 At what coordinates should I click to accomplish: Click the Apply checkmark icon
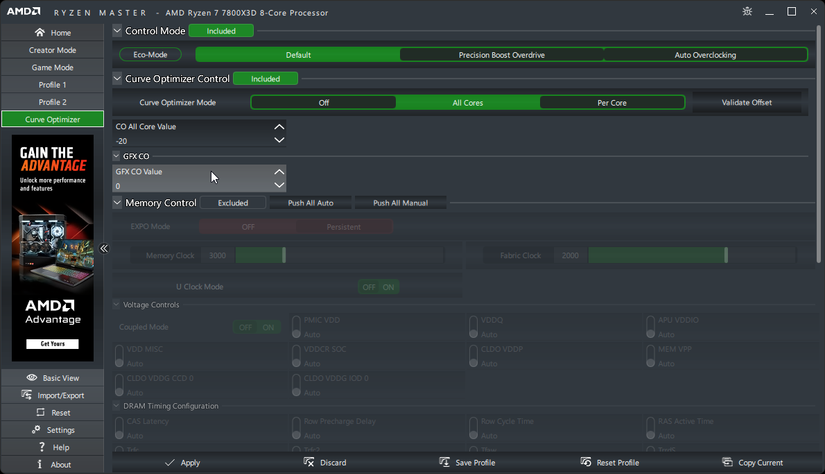[x=169, y=463]
